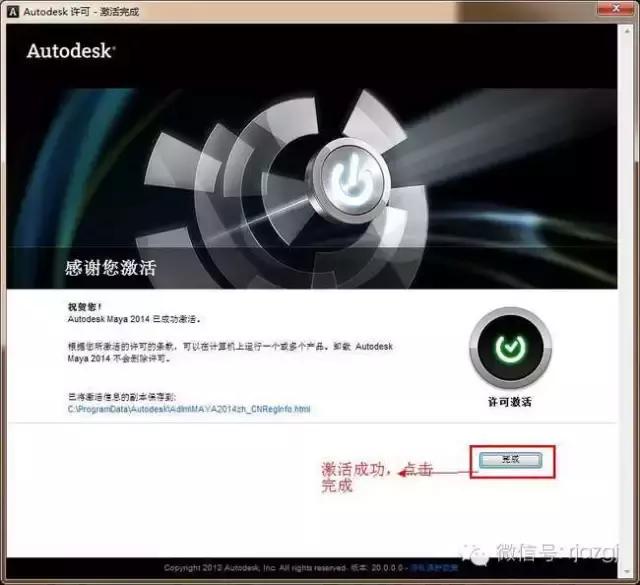Click the 许可激活 label under the icon
Viewport: 640px width, 585px height.
tap(510, 402)
